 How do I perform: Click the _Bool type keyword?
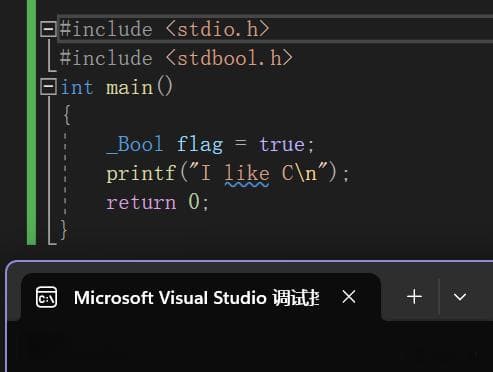(x=134, y=145)
